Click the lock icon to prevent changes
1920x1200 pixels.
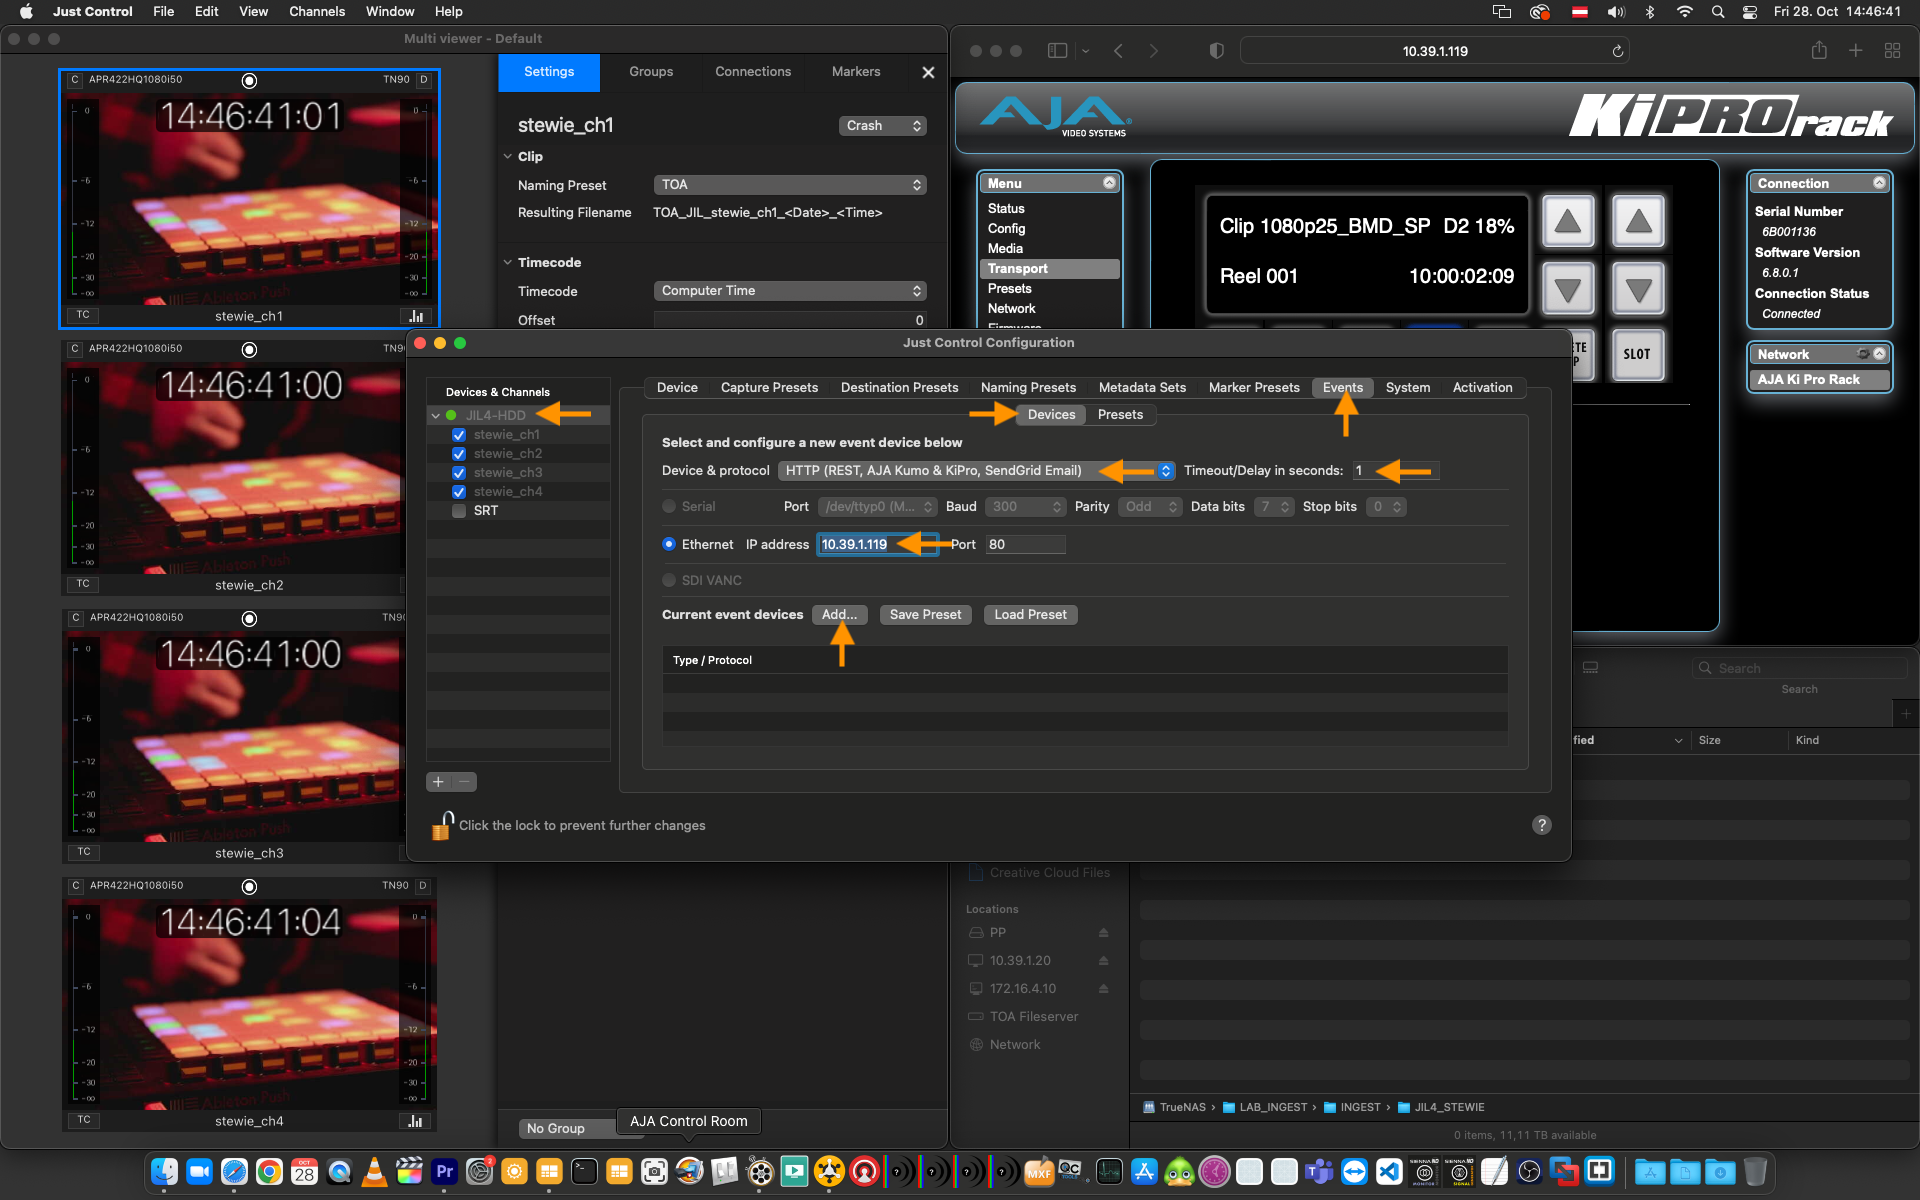tap(442, 825)
